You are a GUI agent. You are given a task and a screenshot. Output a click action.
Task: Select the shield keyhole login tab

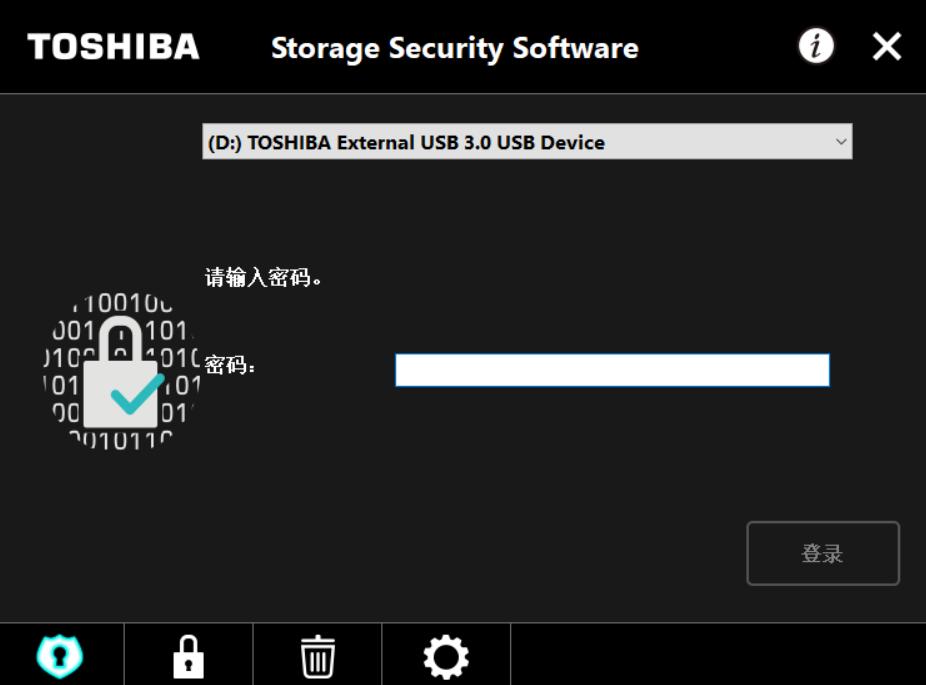coord(60,656)
